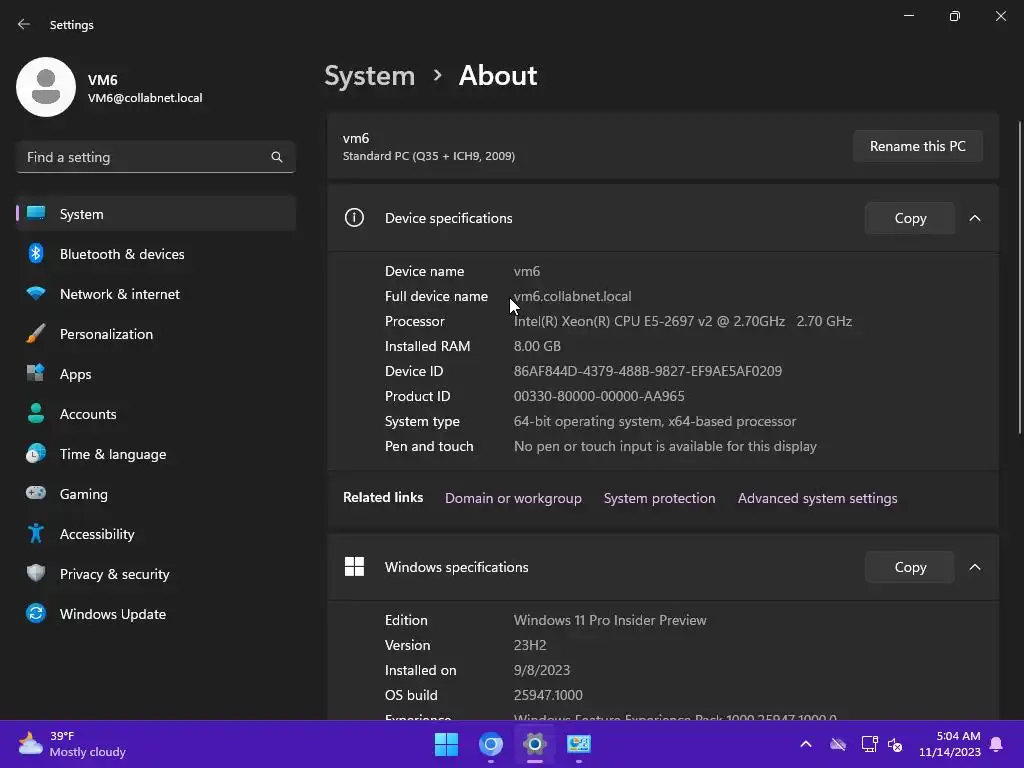The width and height of the screenshot is (1024, 768).
Task: Click the Find a setting search box
Action: pos(156,157)
